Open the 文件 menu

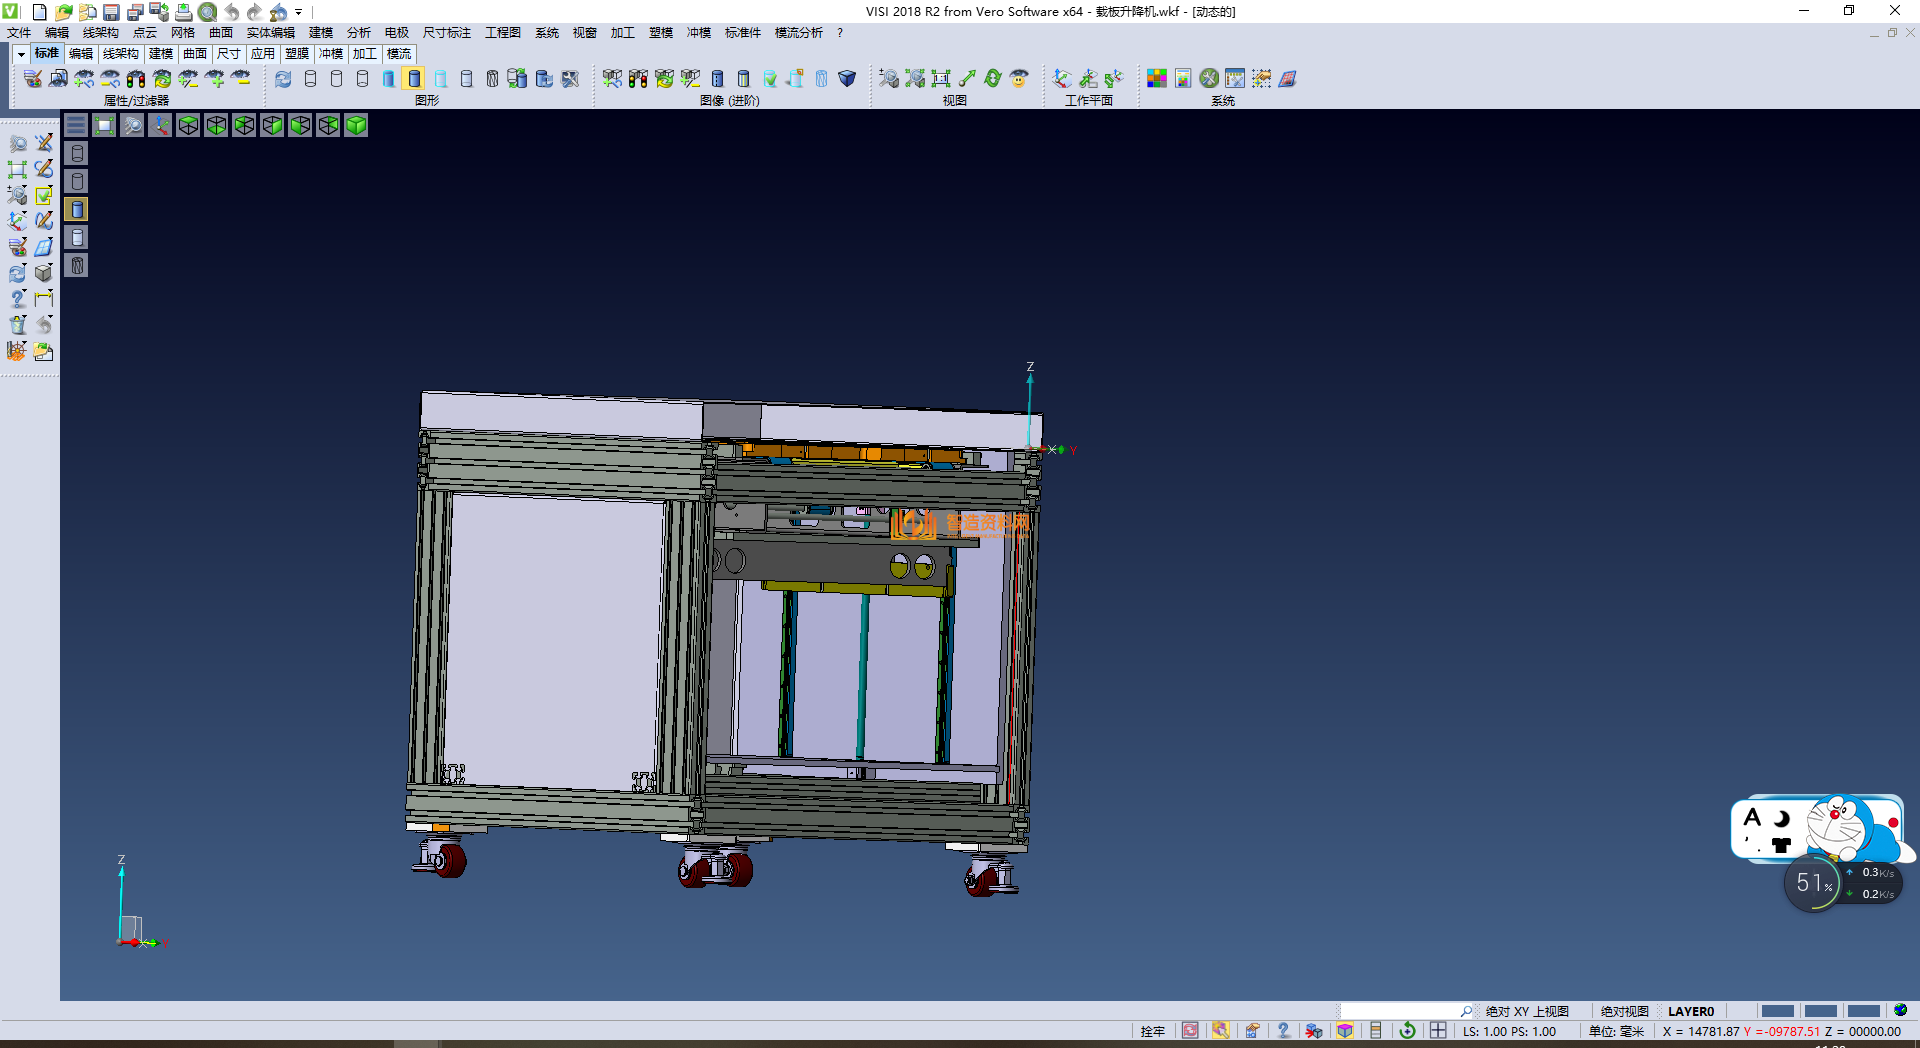19,33
